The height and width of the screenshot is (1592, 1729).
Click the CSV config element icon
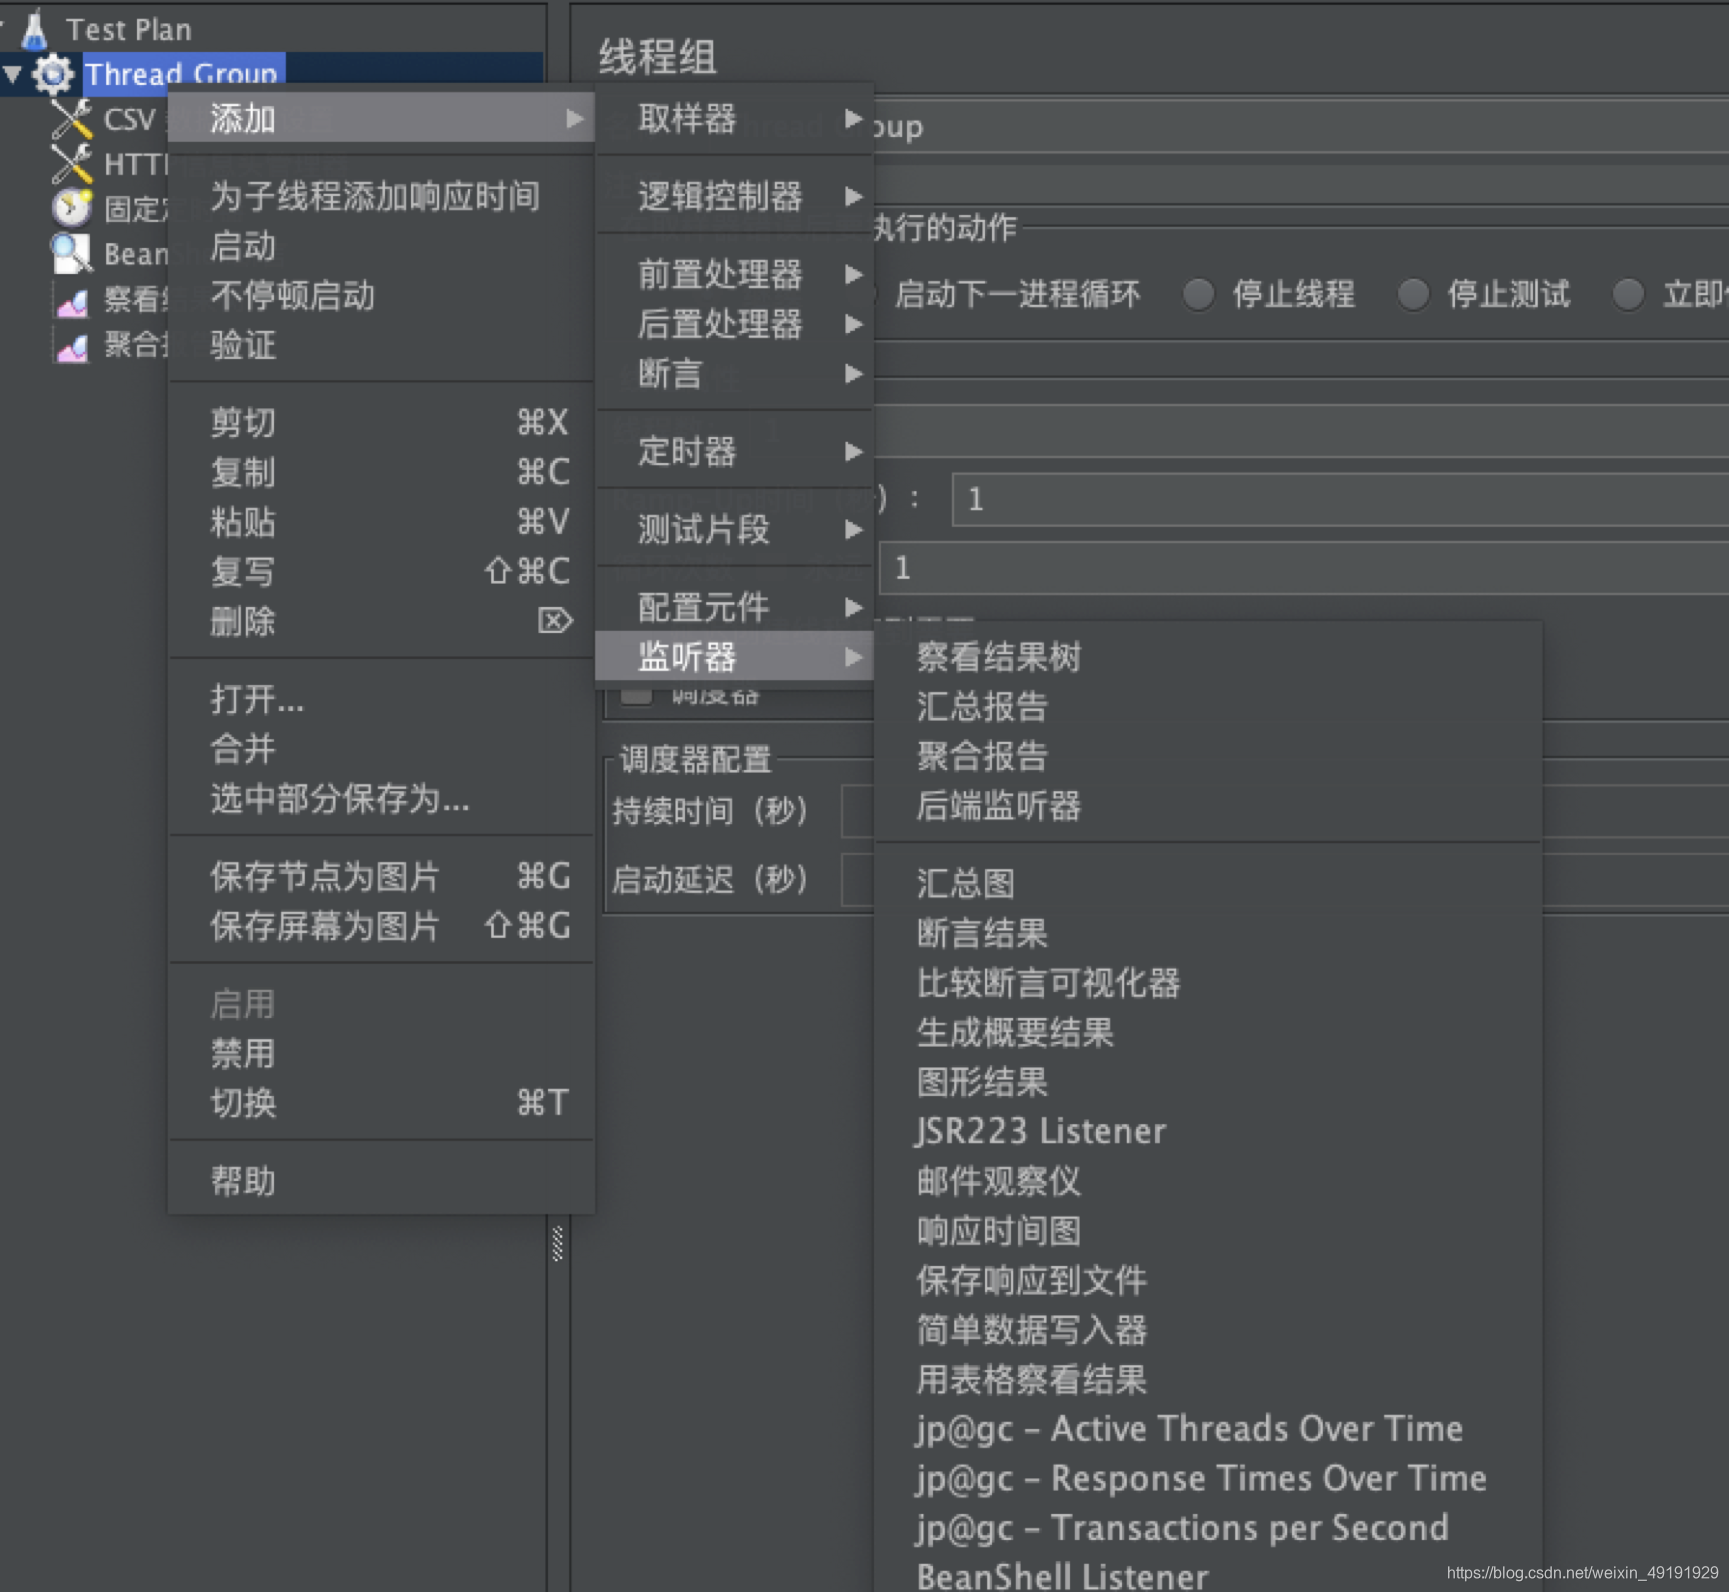pos(72,119)
